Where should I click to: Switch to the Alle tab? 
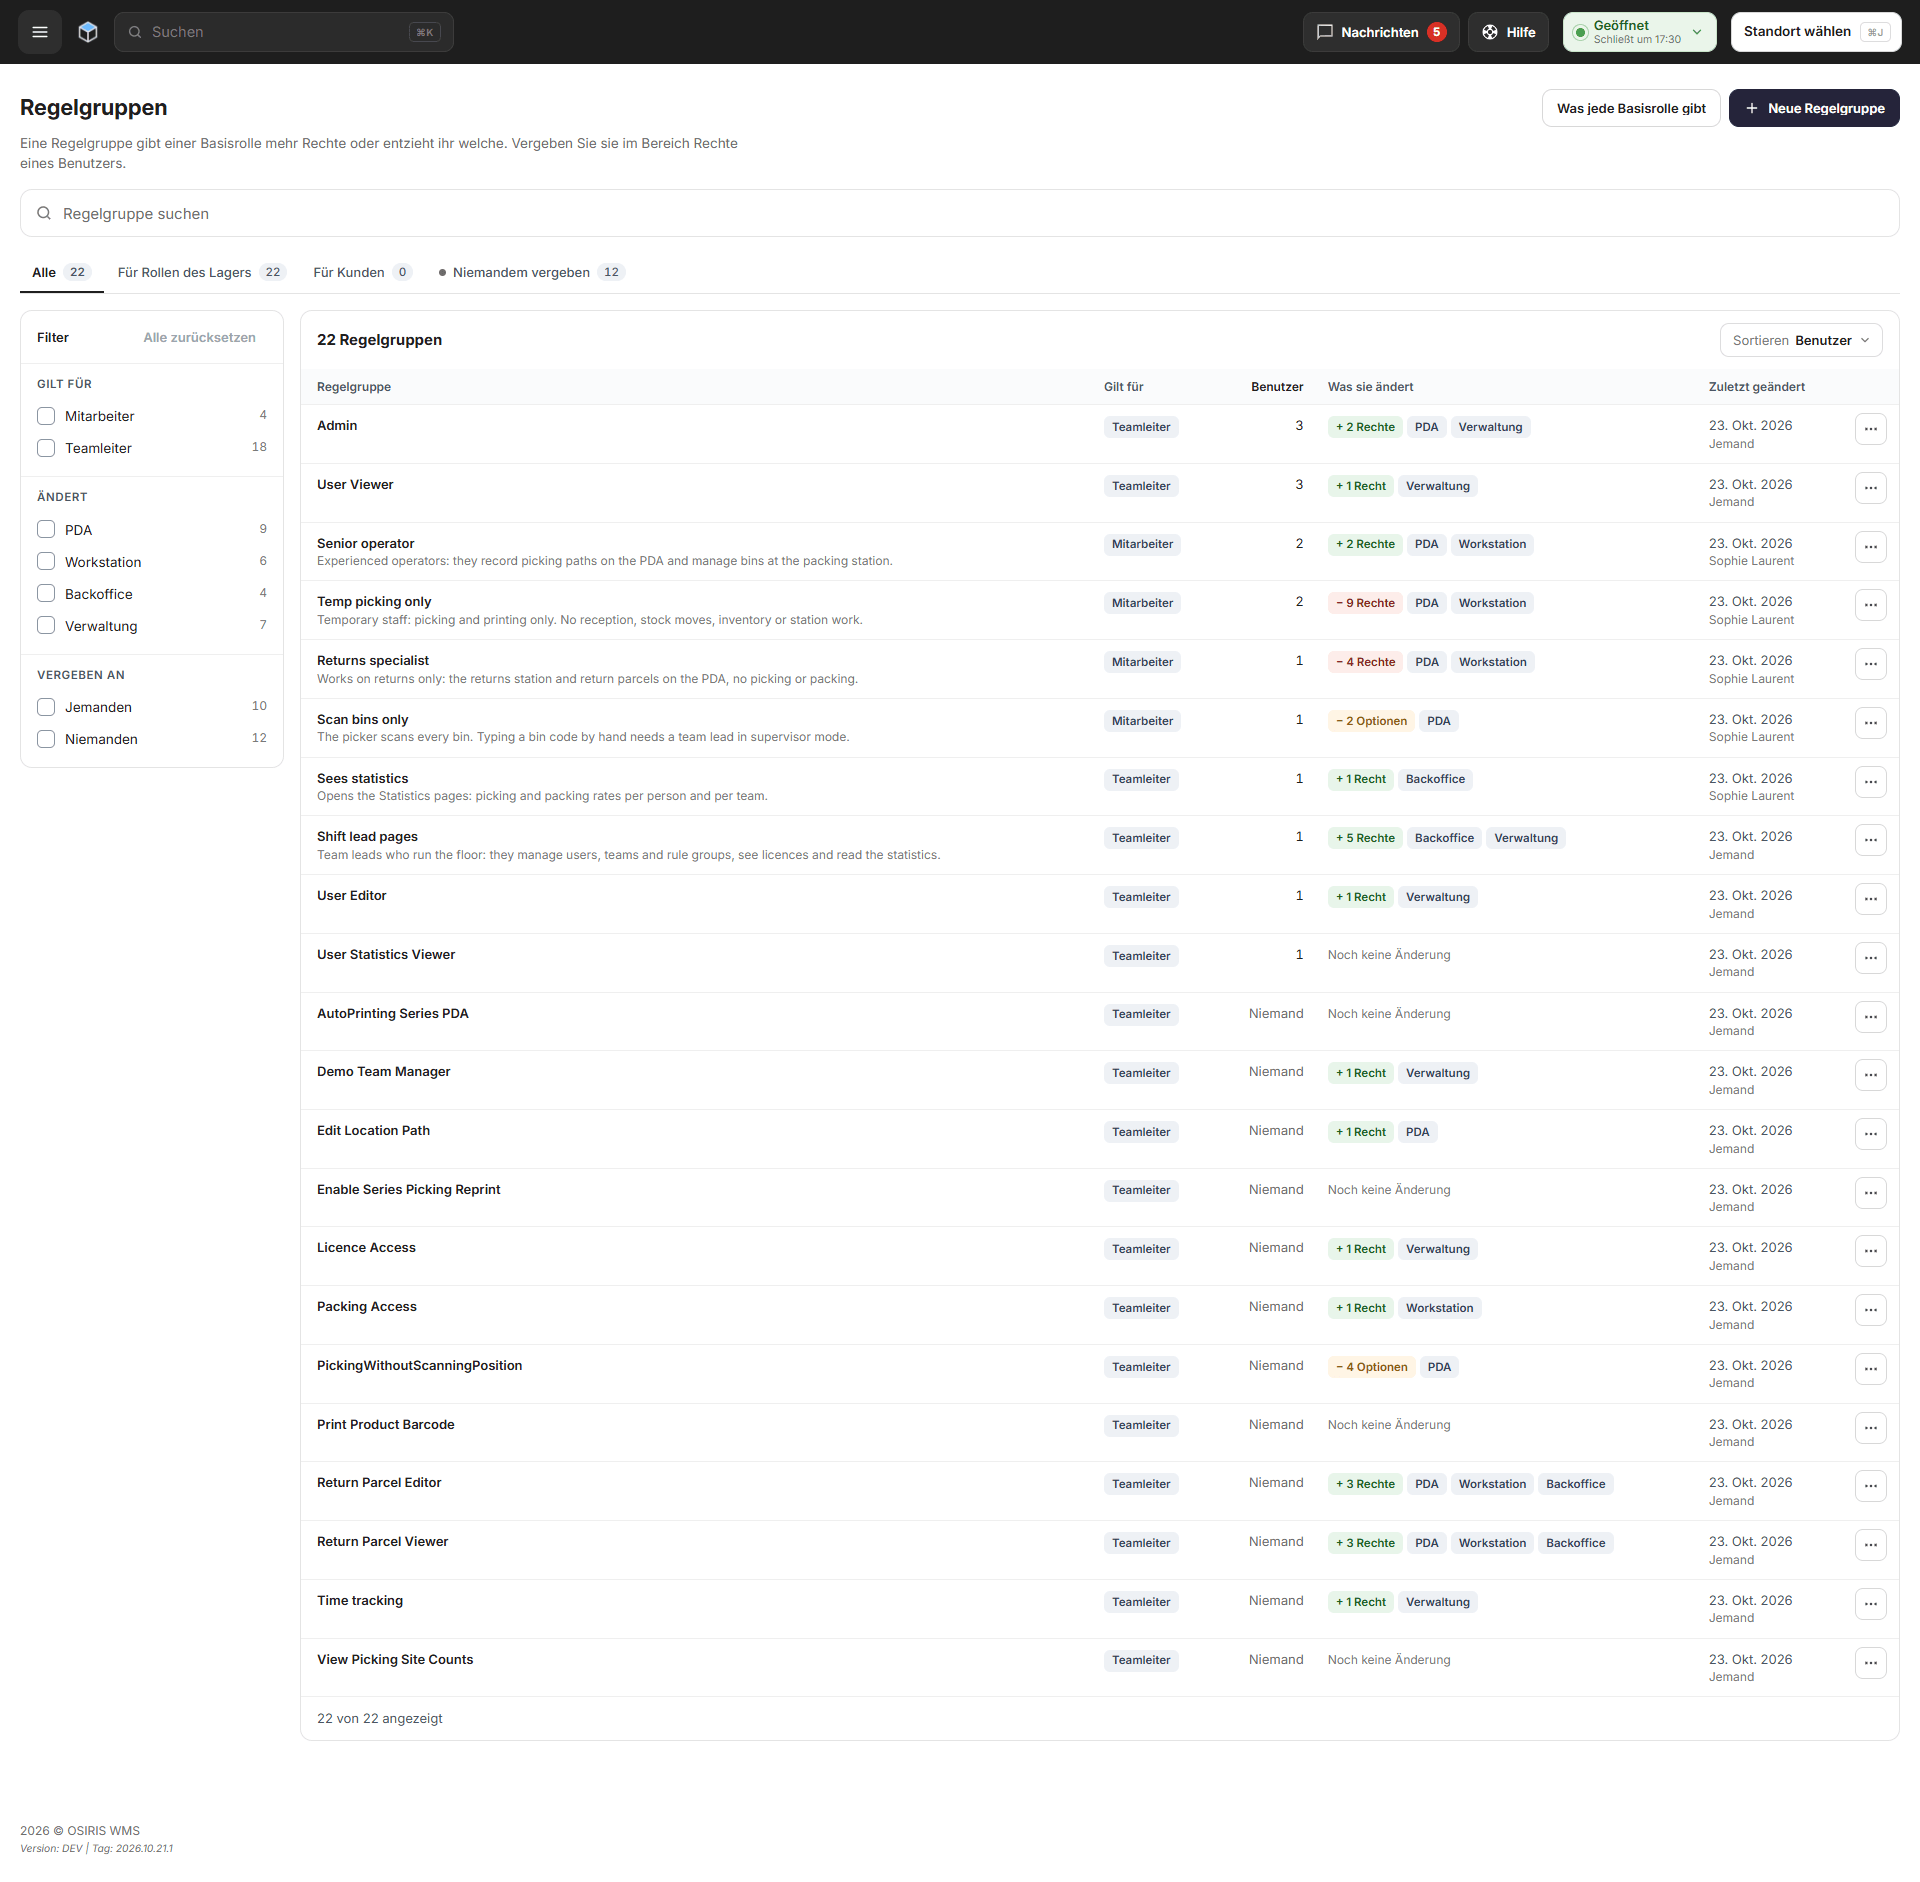click(x=62, y=272)
